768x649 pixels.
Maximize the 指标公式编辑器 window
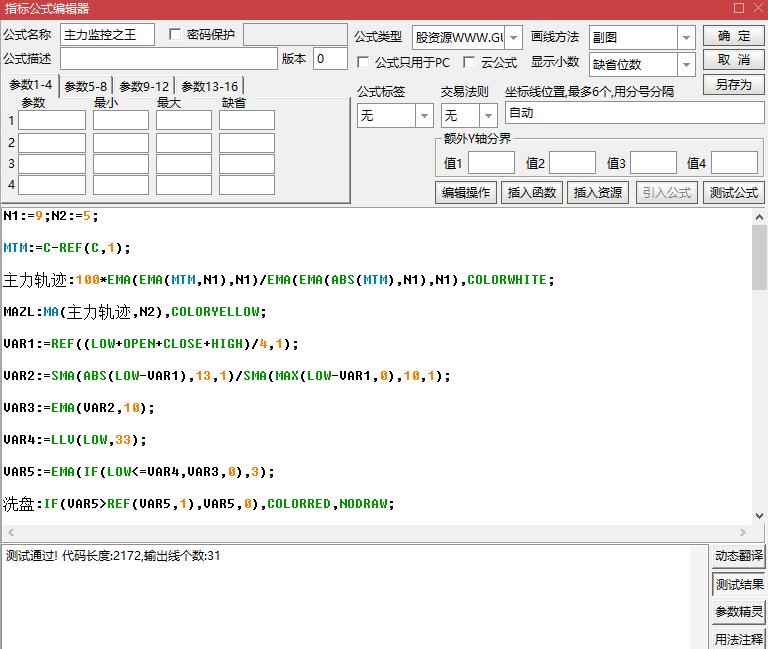pyautogui.click(x=739, y=8)
